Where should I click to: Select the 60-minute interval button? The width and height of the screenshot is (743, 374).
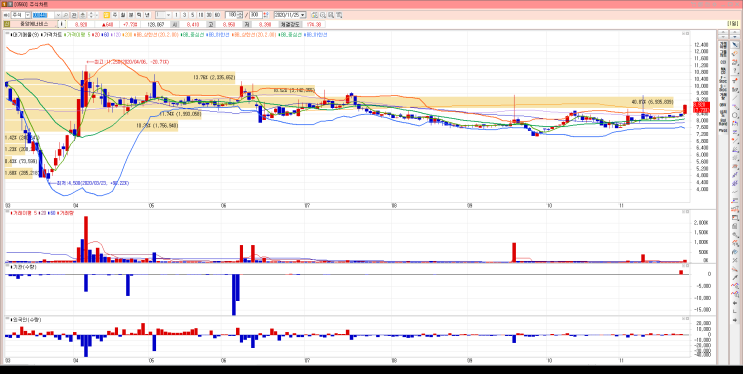(x=217, y=15)
